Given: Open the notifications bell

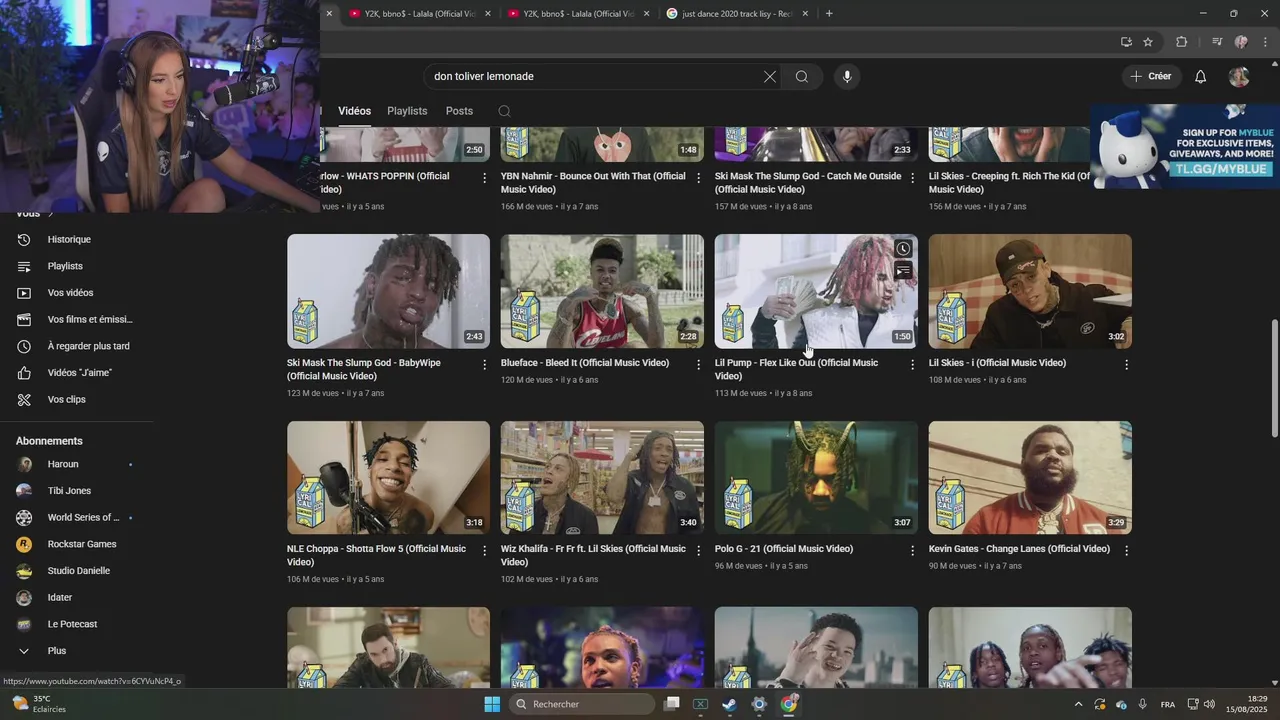Looking at the screenshot, I should click(1201, 77).
